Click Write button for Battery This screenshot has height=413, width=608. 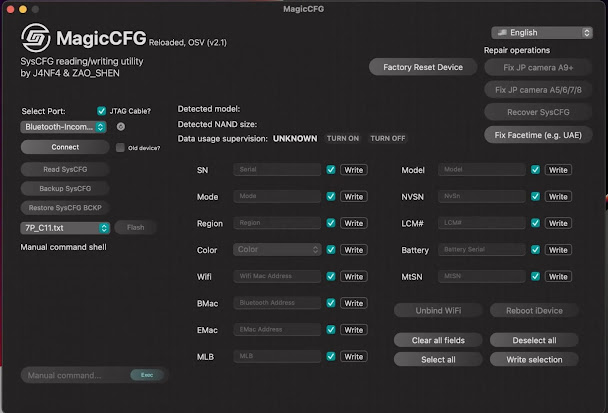(558, 250)
